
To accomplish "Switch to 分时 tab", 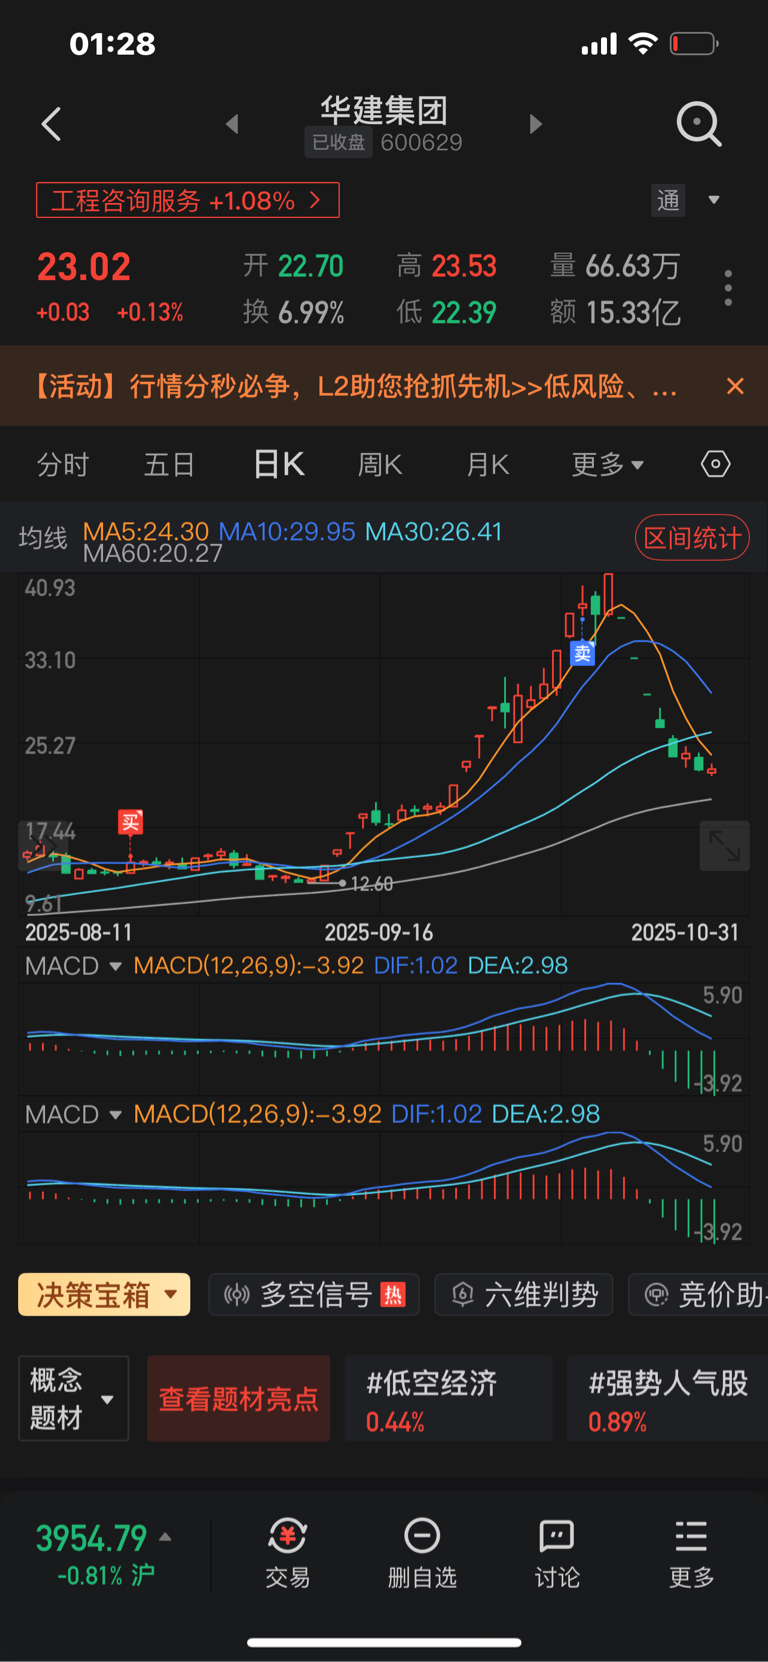I will pyautogui.click(x=63, y=465).
